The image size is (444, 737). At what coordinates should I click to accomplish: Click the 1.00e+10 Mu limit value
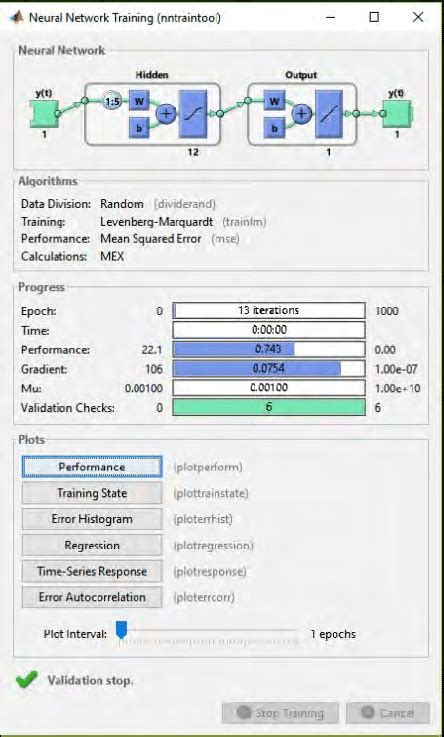pos(397,389)
